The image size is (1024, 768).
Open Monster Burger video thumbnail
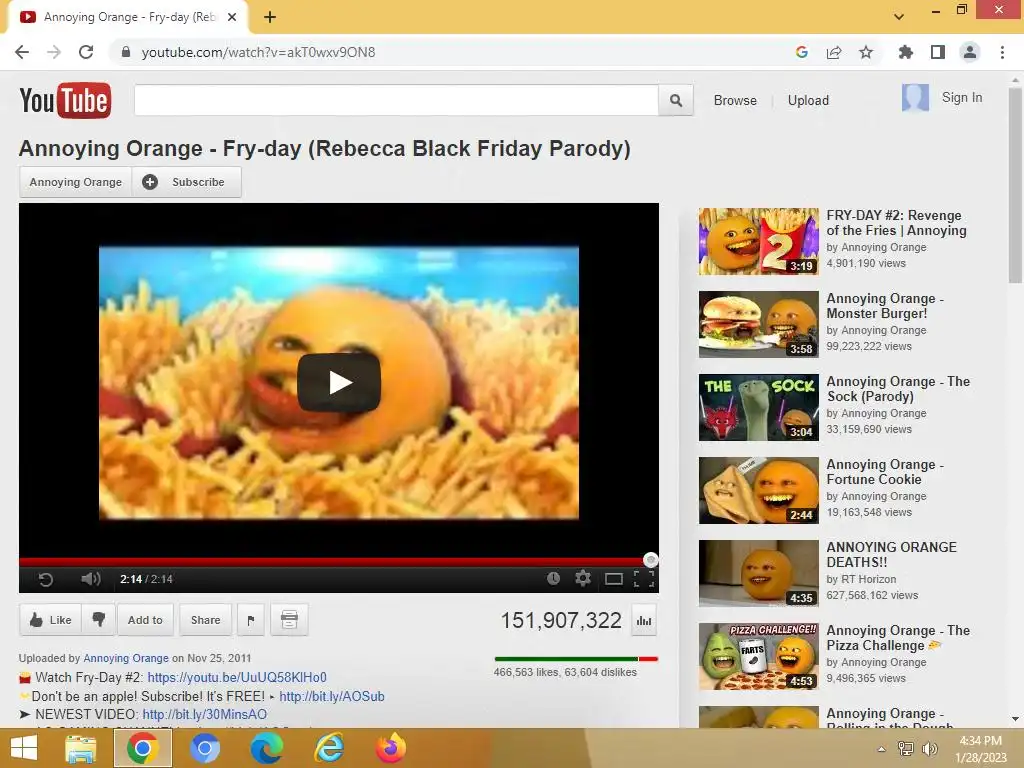coord(758,325)
